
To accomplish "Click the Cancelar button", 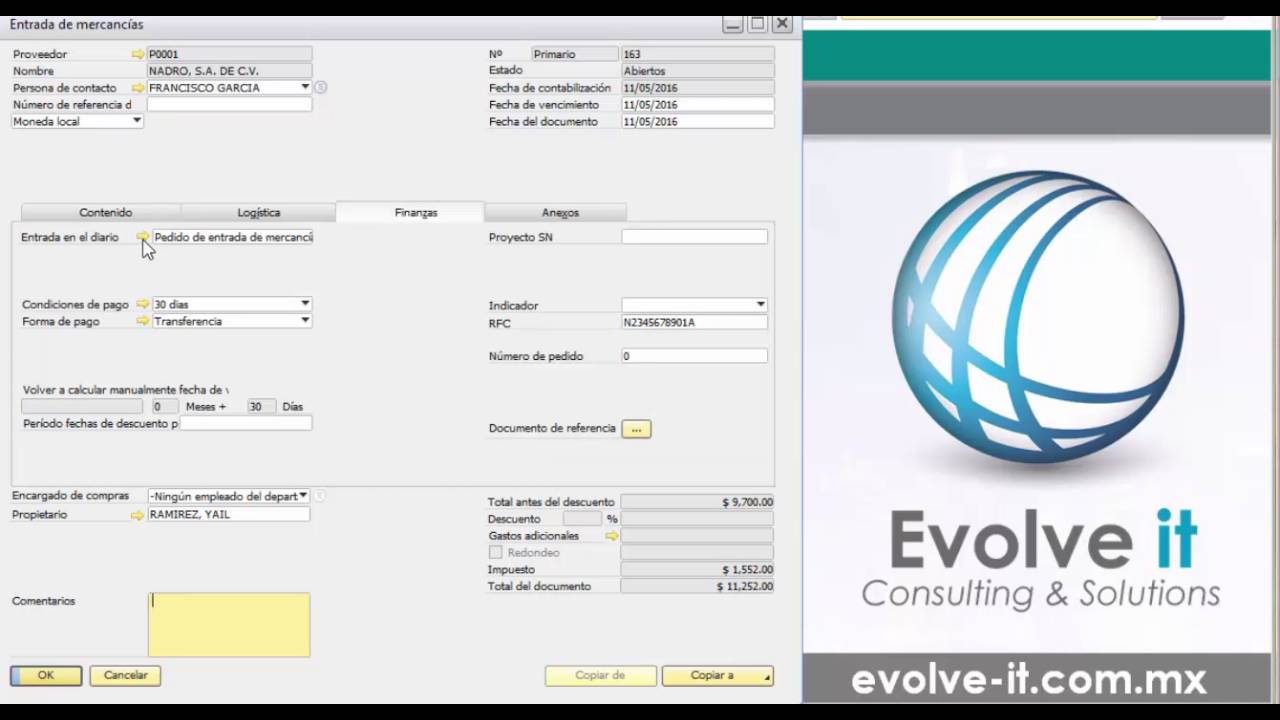I will pyautogui.click(x=125, y=675).
